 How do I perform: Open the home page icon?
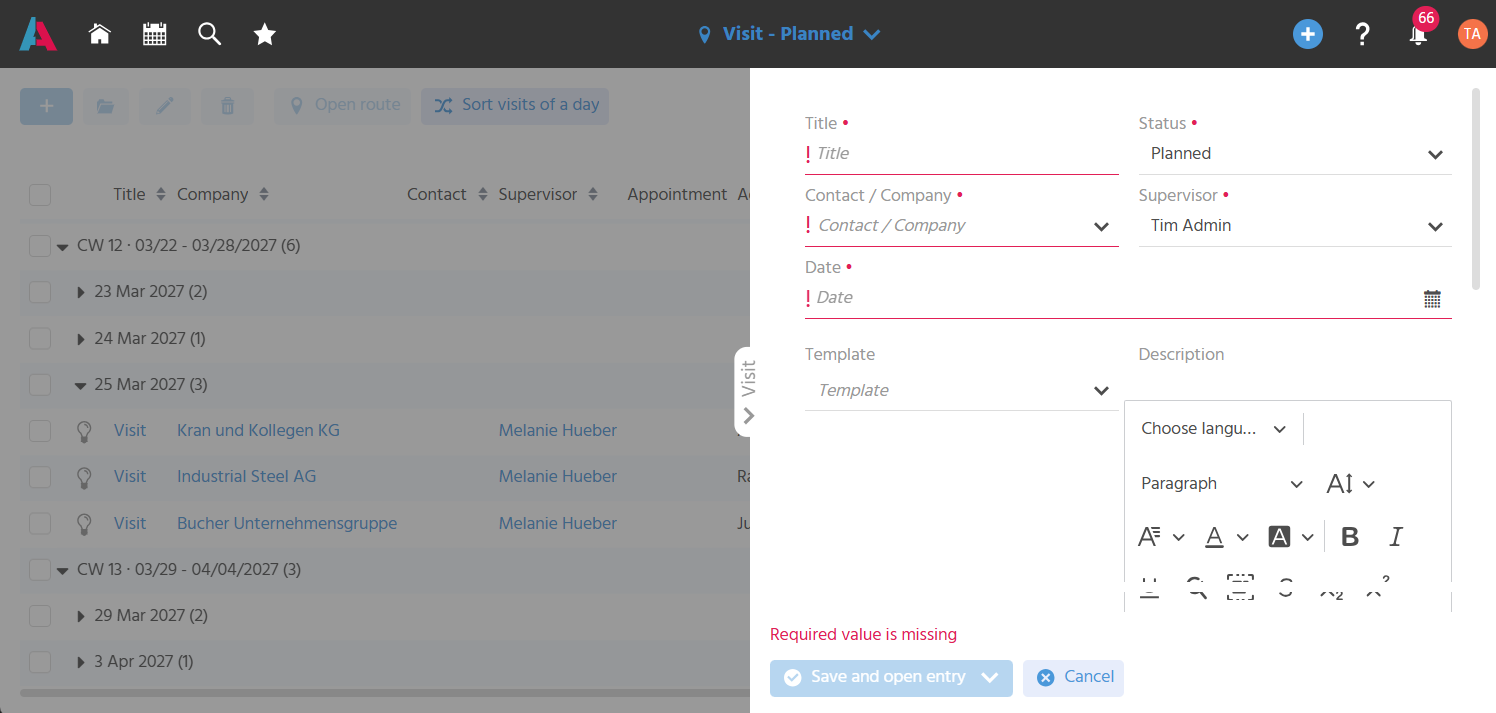(x=99, y=34)
